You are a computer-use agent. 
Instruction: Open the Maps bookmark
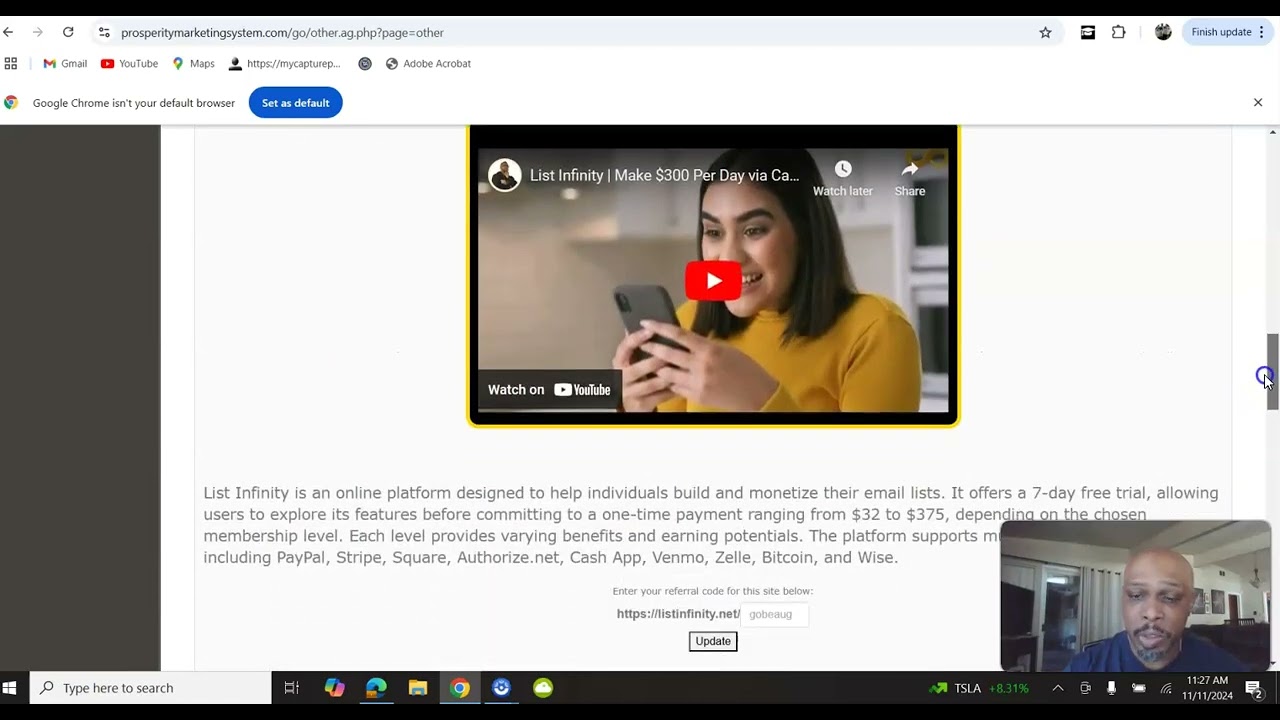click(193, 63)
